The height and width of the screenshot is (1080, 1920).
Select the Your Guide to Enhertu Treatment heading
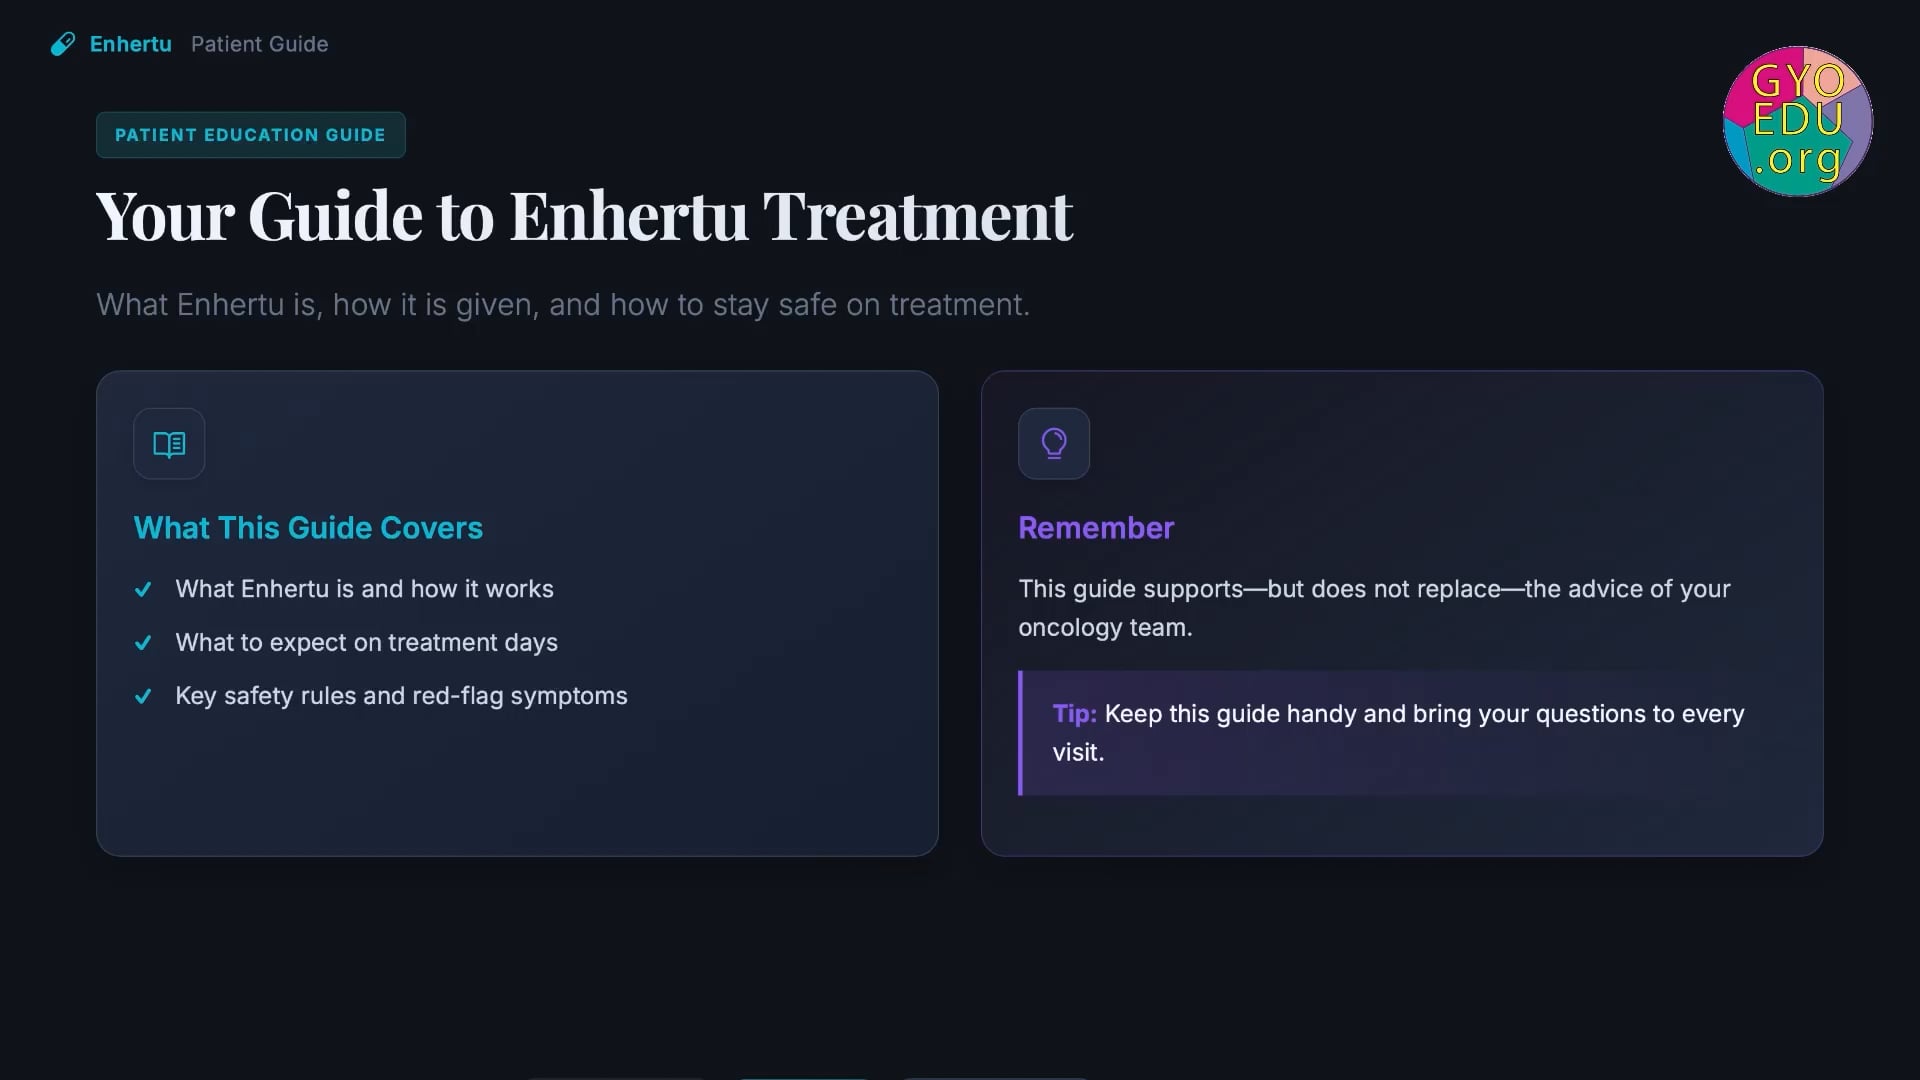pyautogui.click(x=585, y=216)
